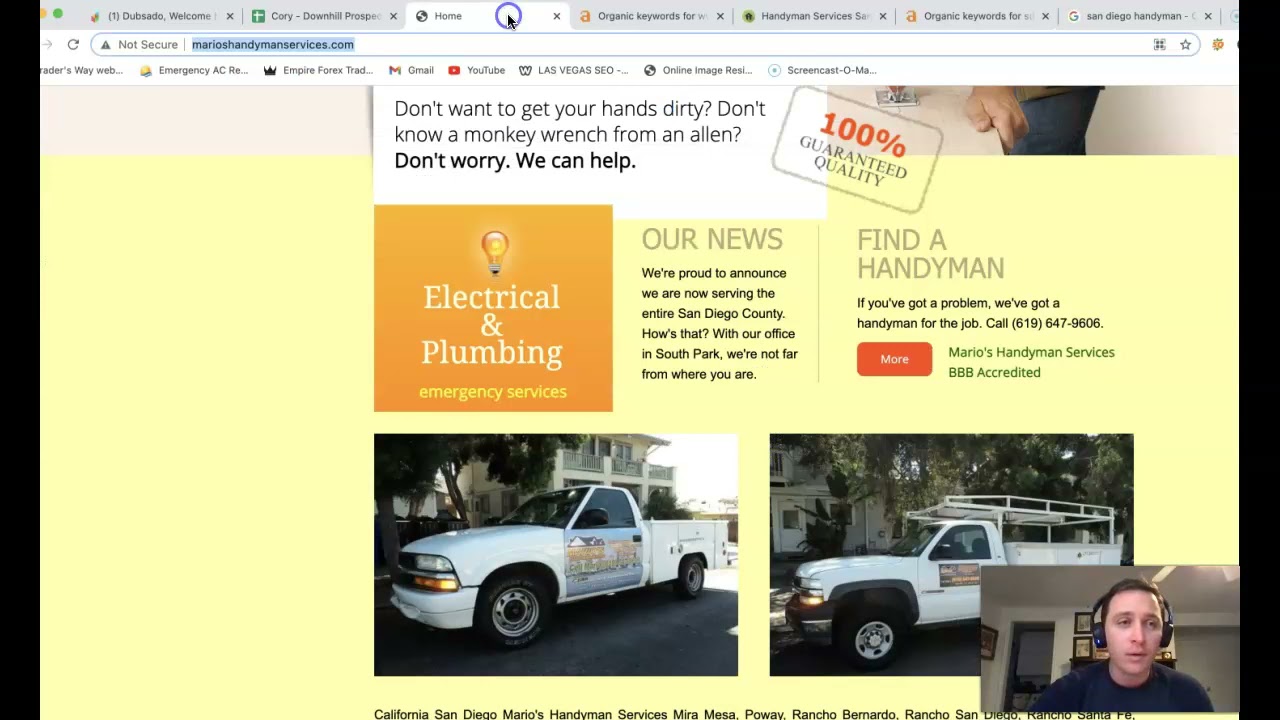Switch to the Dubsado Welcome tab
Image resolution: width=1280 pixels, height=720 pixels.
(x=162, y=16)
